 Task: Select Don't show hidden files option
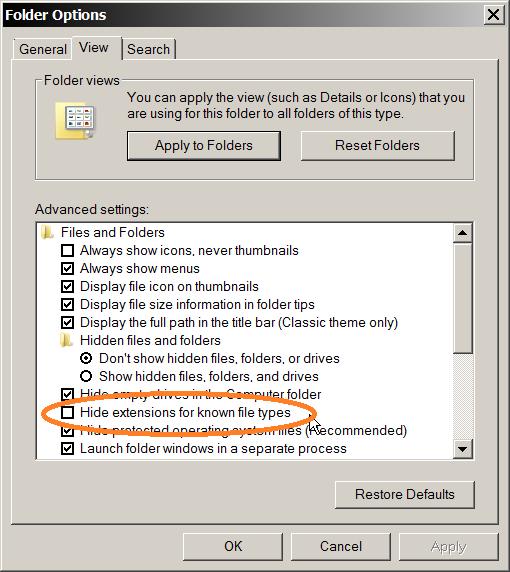86,358
